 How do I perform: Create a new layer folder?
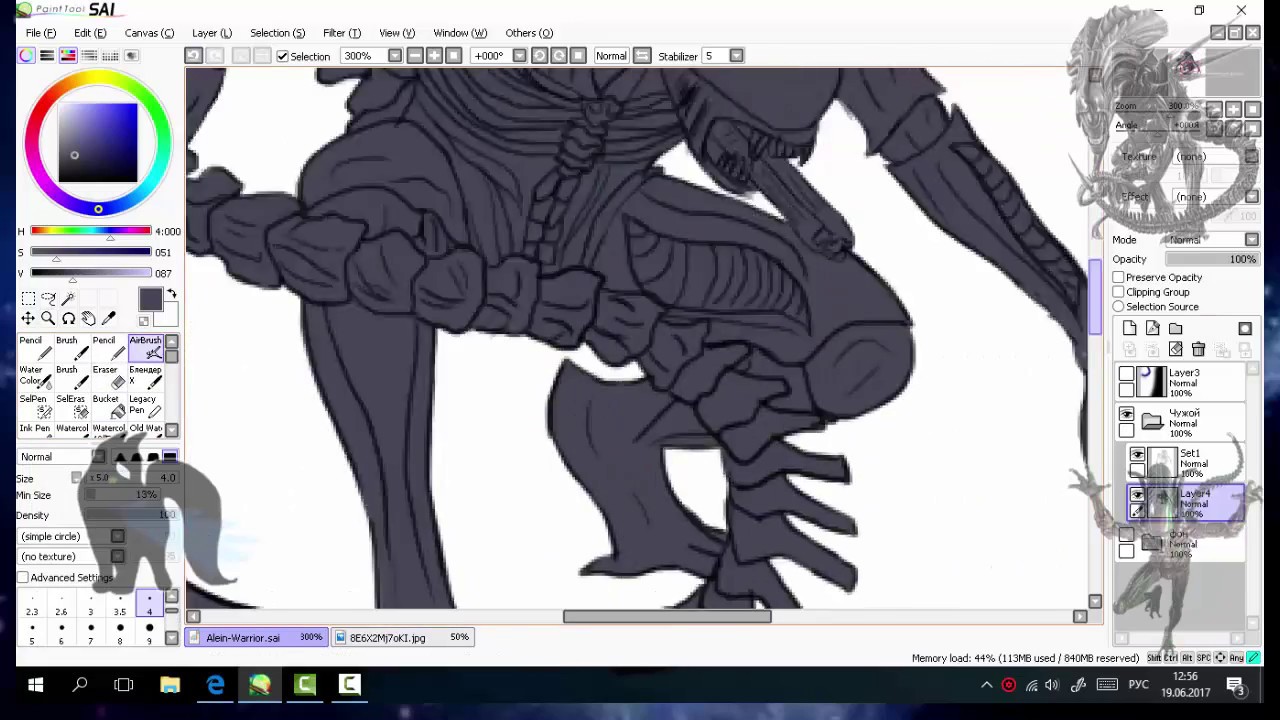click(1176, 329)
